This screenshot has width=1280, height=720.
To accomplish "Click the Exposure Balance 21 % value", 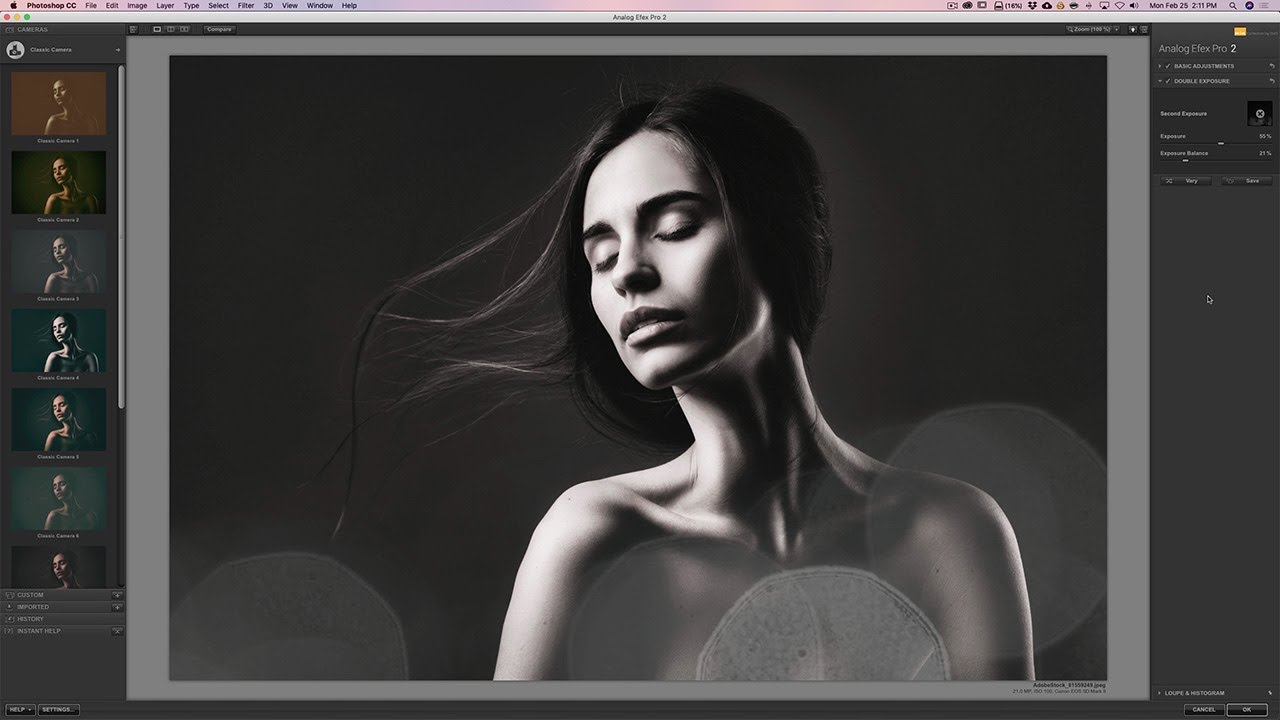I will click(x=1265, y=153).
